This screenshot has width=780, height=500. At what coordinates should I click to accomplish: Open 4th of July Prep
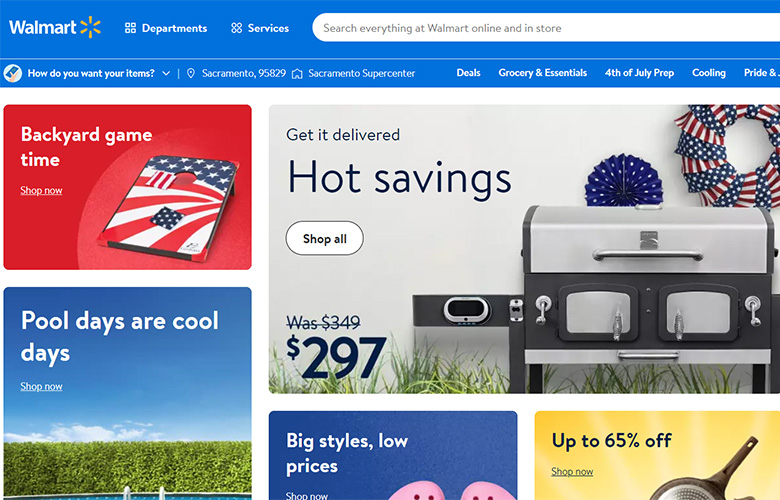pos(639,73)
